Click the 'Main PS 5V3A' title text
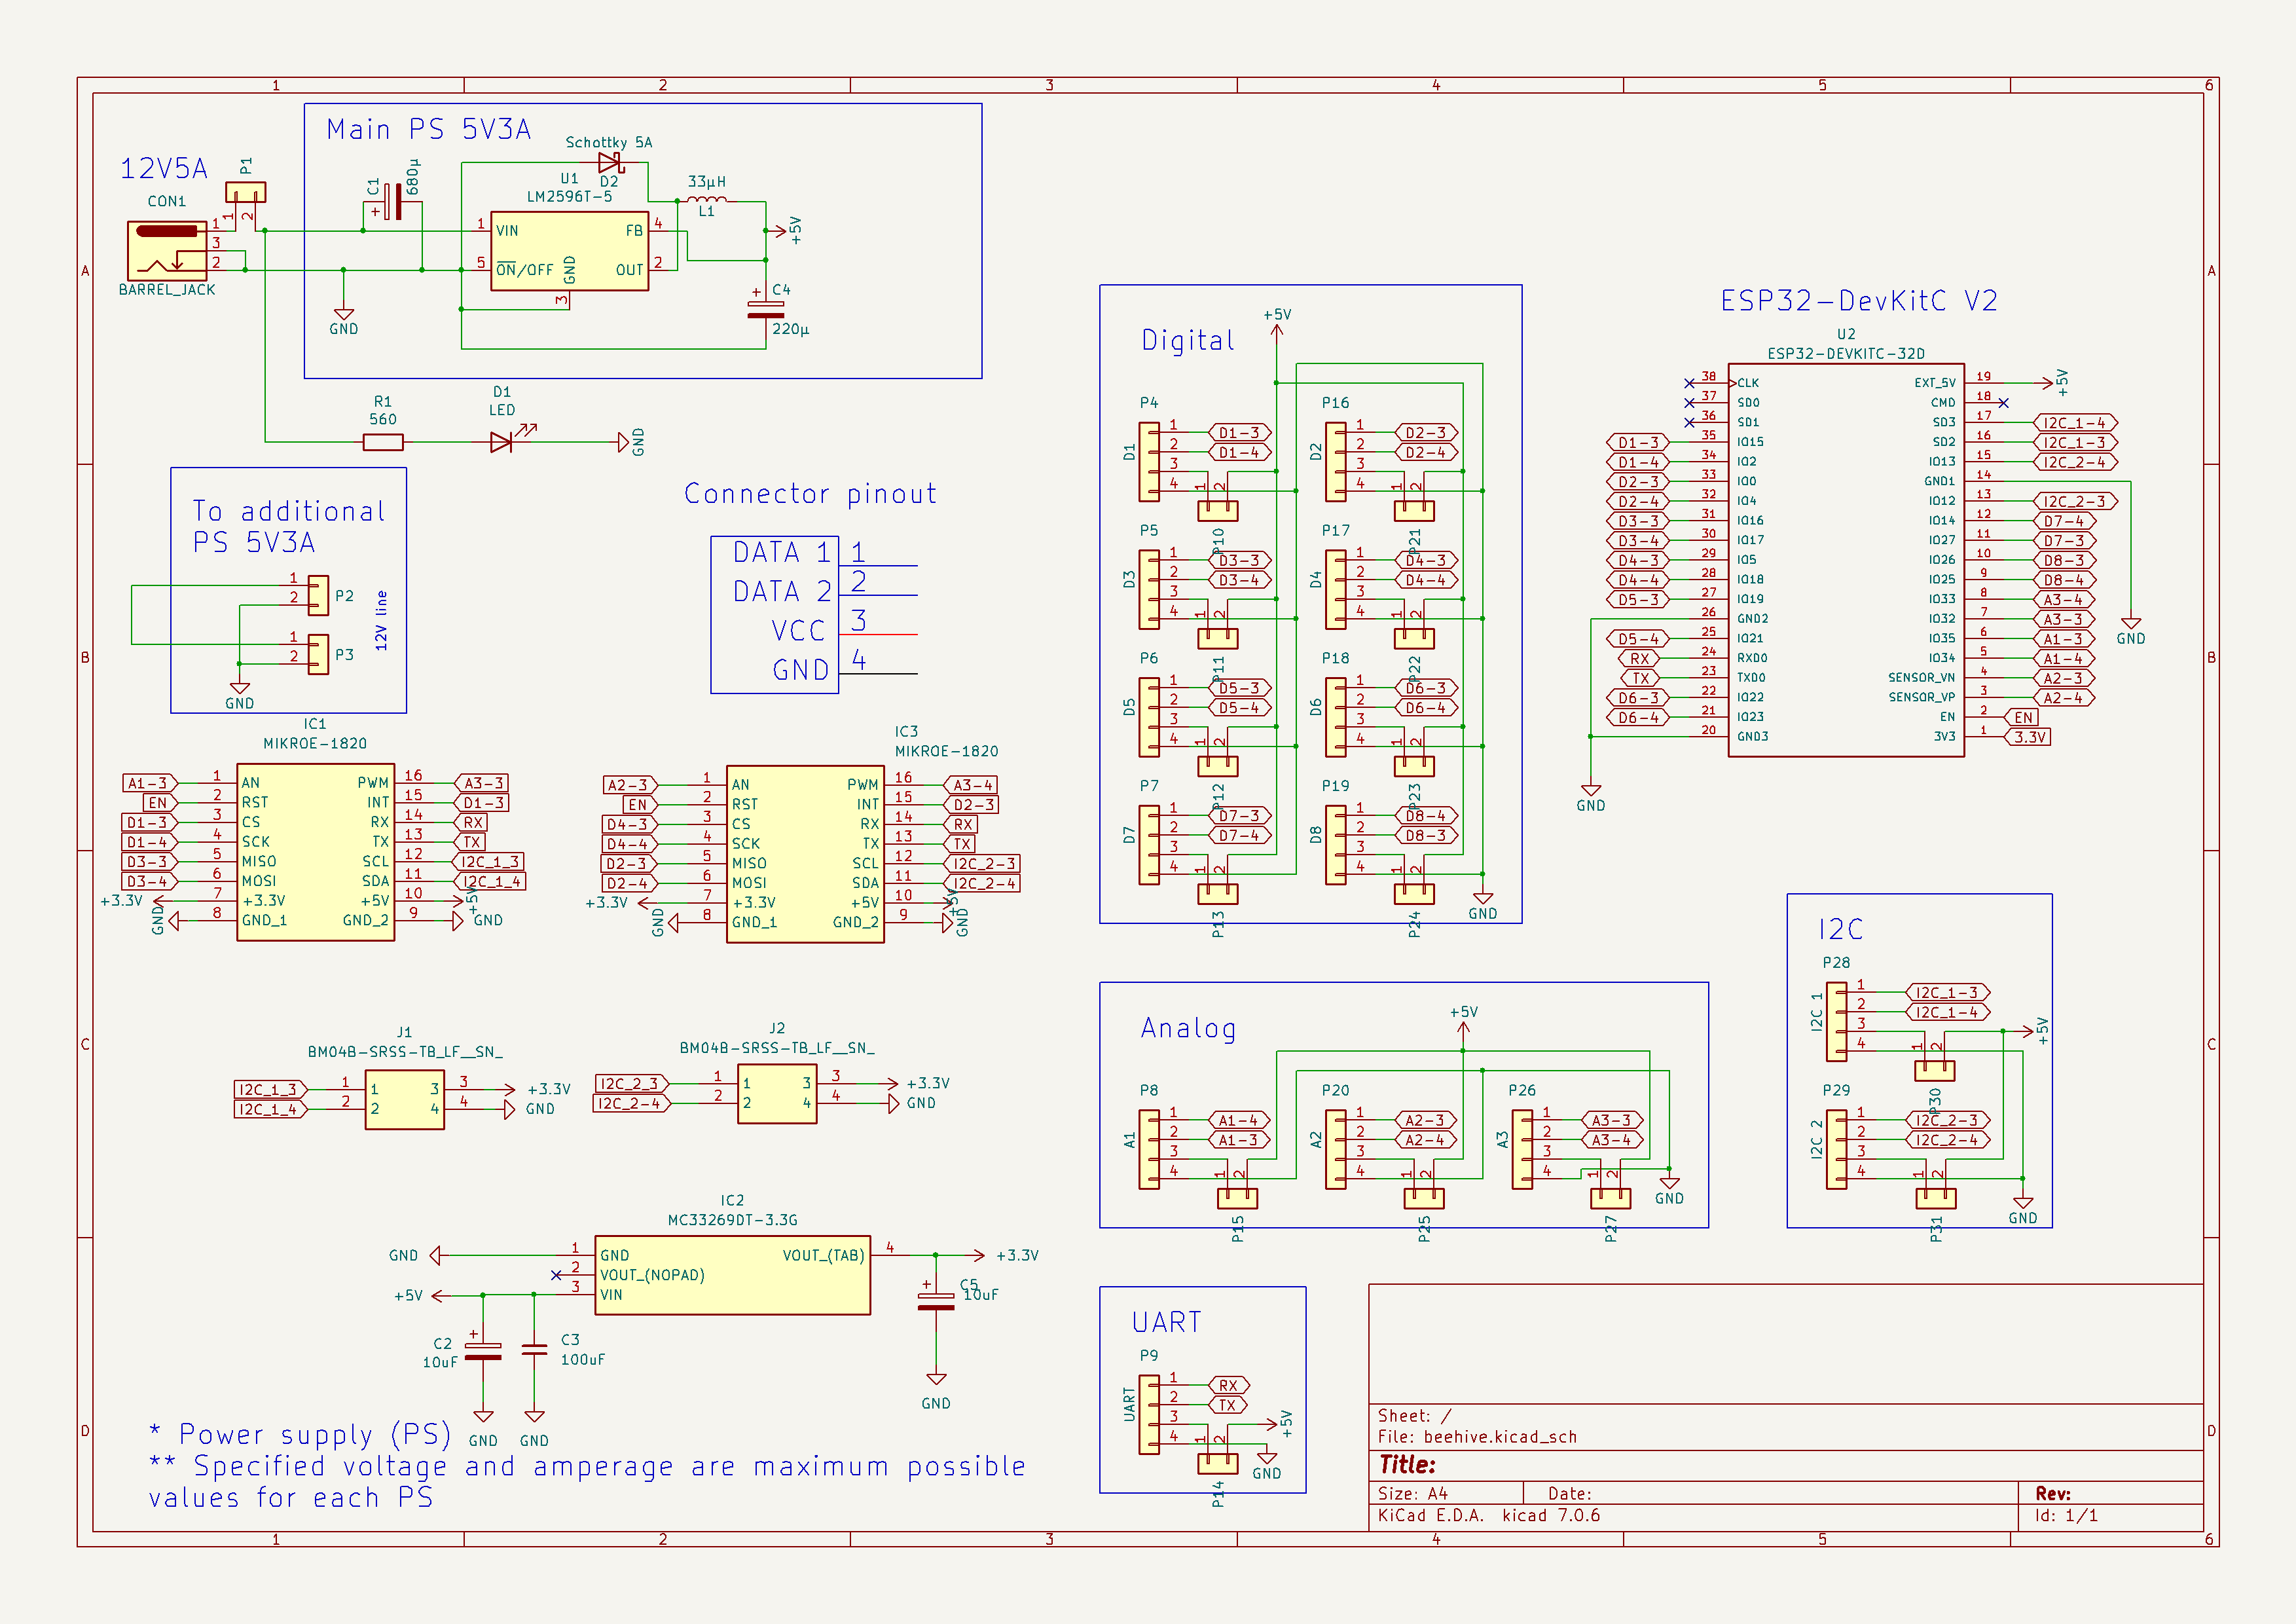 428,130
